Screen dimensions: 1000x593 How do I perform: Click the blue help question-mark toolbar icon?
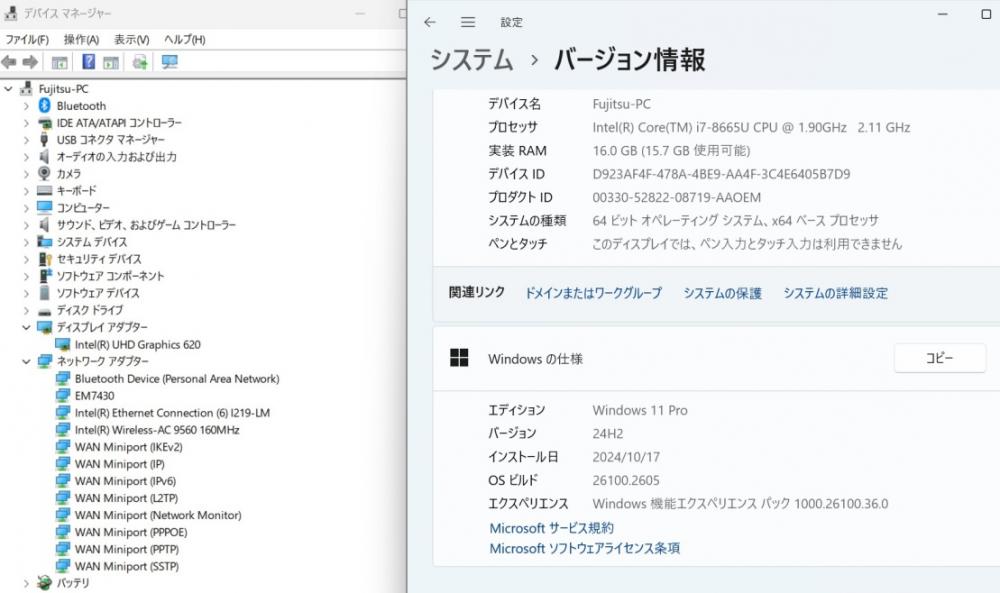89,62
